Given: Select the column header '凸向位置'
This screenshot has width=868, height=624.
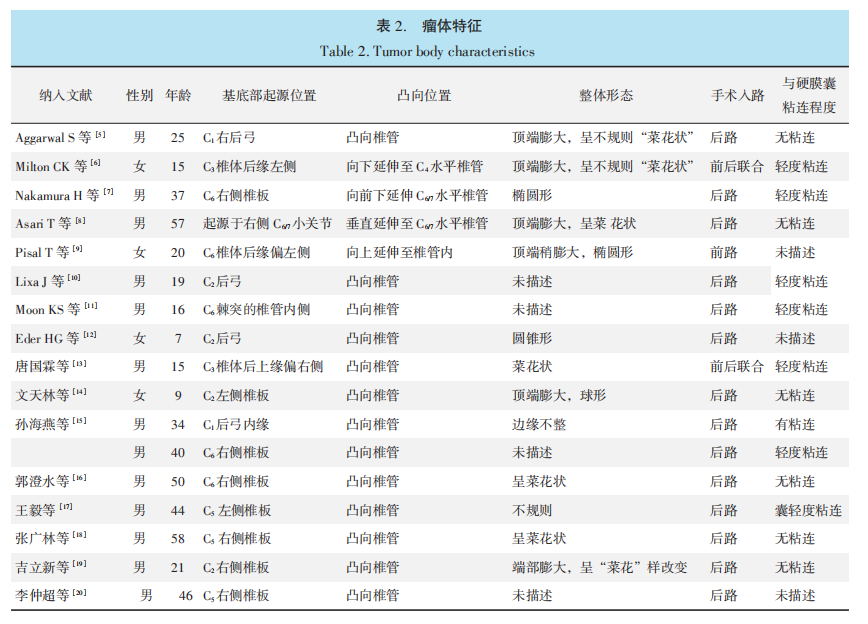Looking at the screenshot, I should 424,95.
